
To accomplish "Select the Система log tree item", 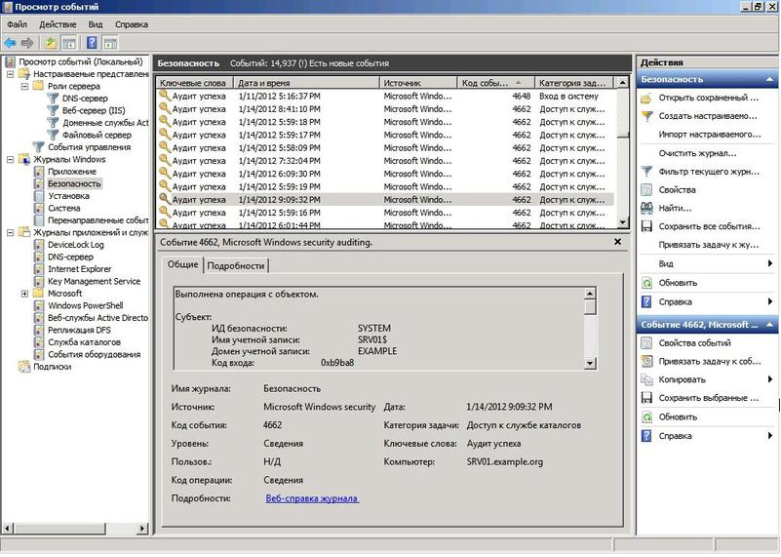I will [x=64, y=208].
